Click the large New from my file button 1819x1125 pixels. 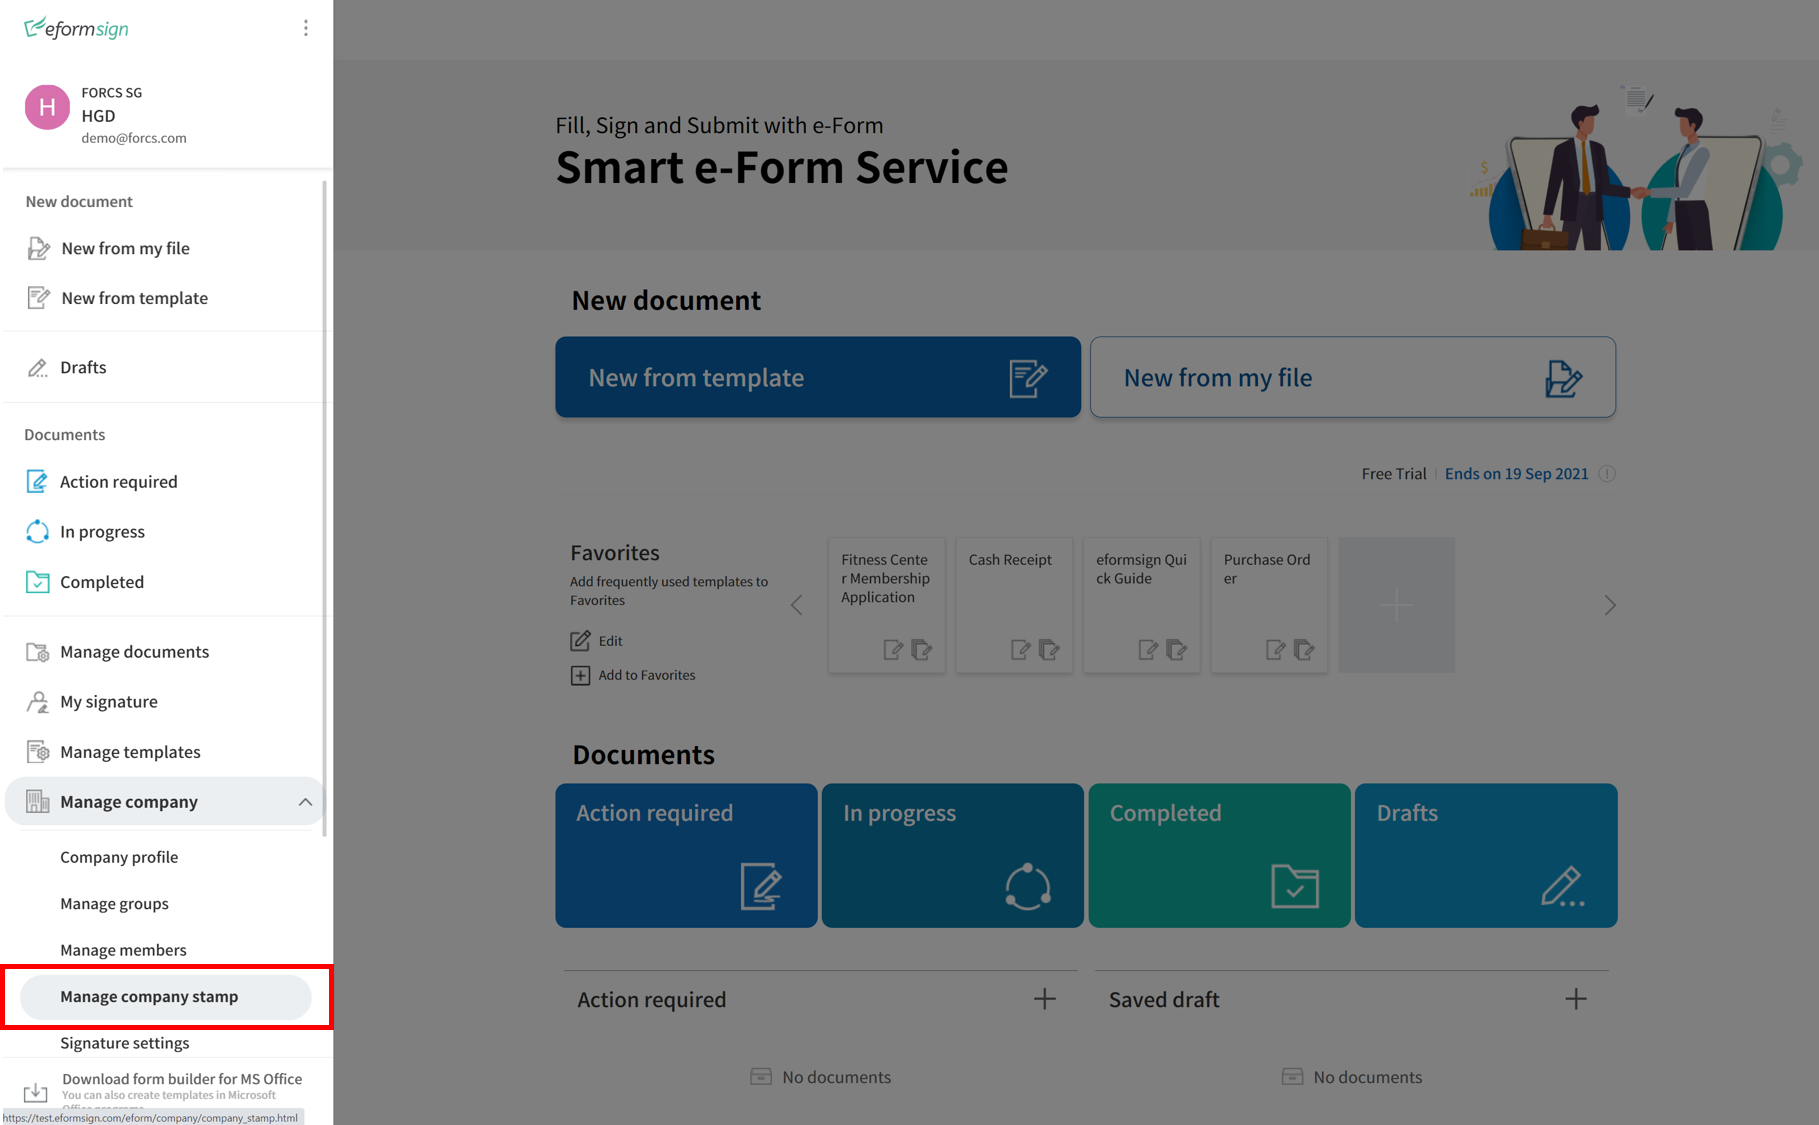coord(1353,377)
